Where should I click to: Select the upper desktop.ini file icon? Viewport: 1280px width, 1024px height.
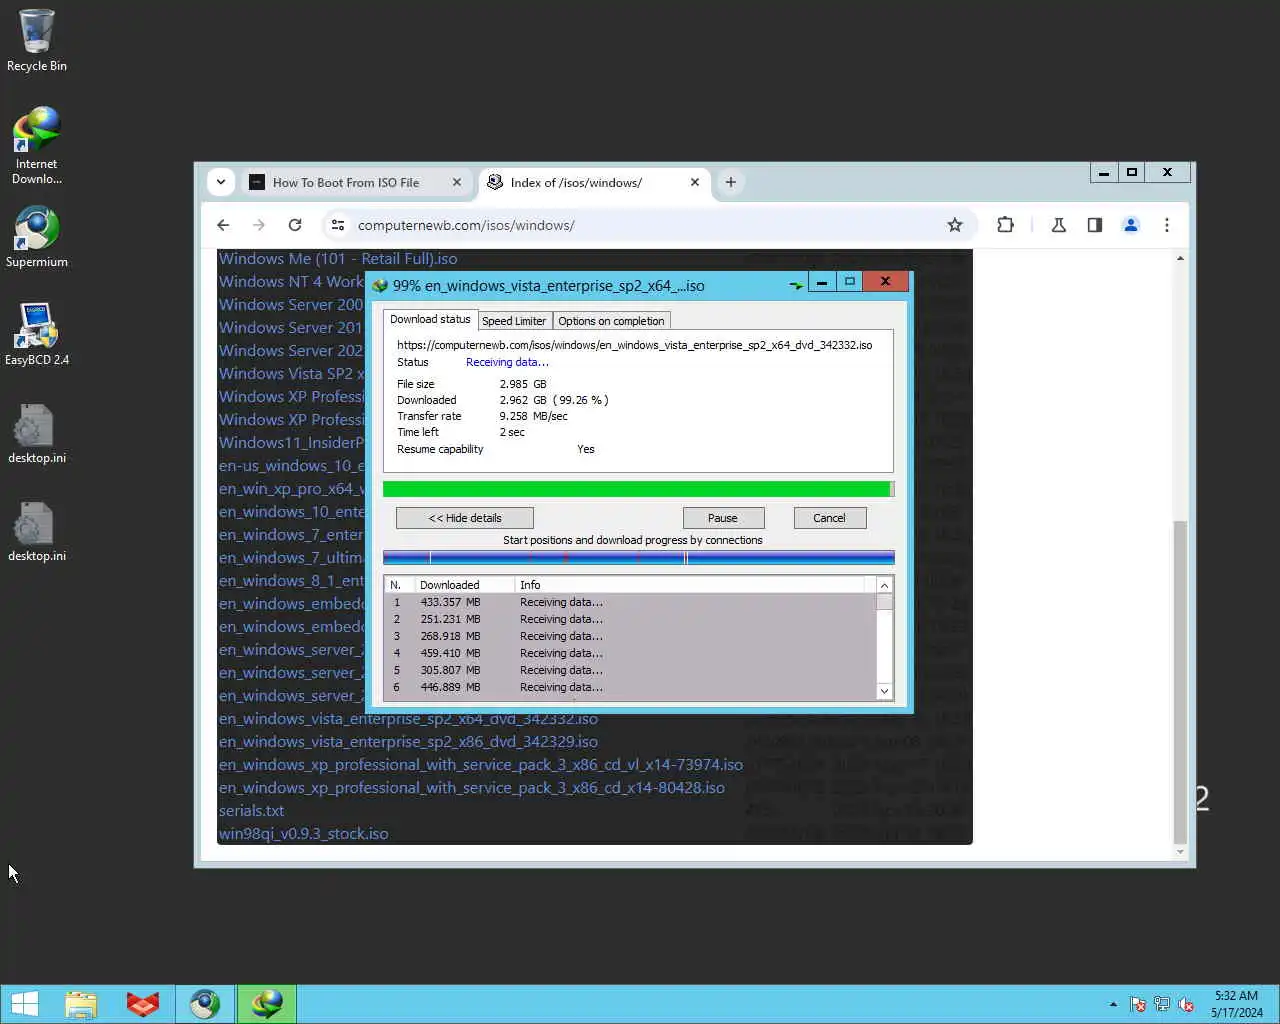click(x=37, y=433)
